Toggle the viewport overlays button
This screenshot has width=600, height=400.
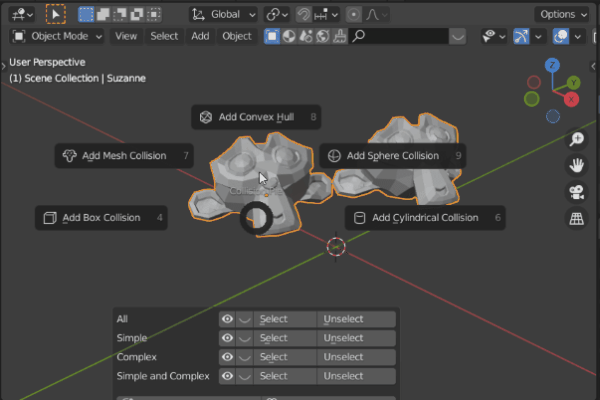[x=561, y=36]
